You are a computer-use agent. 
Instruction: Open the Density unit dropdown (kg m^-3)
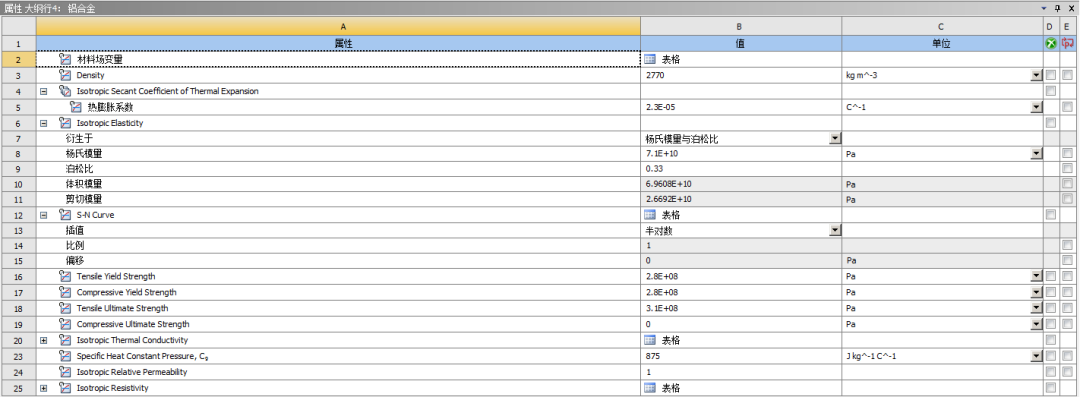1036,75
